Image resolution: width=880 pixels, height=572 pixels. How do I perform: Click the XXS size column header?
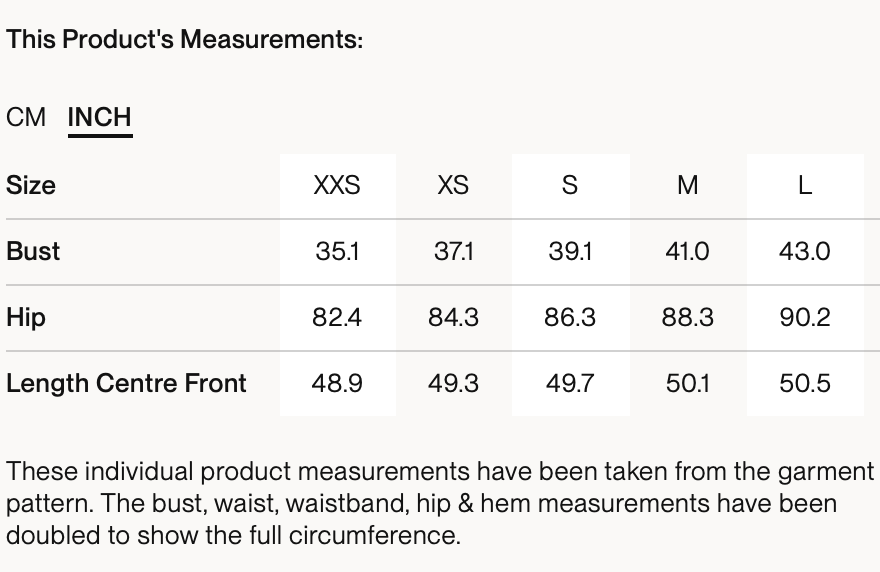337,185
